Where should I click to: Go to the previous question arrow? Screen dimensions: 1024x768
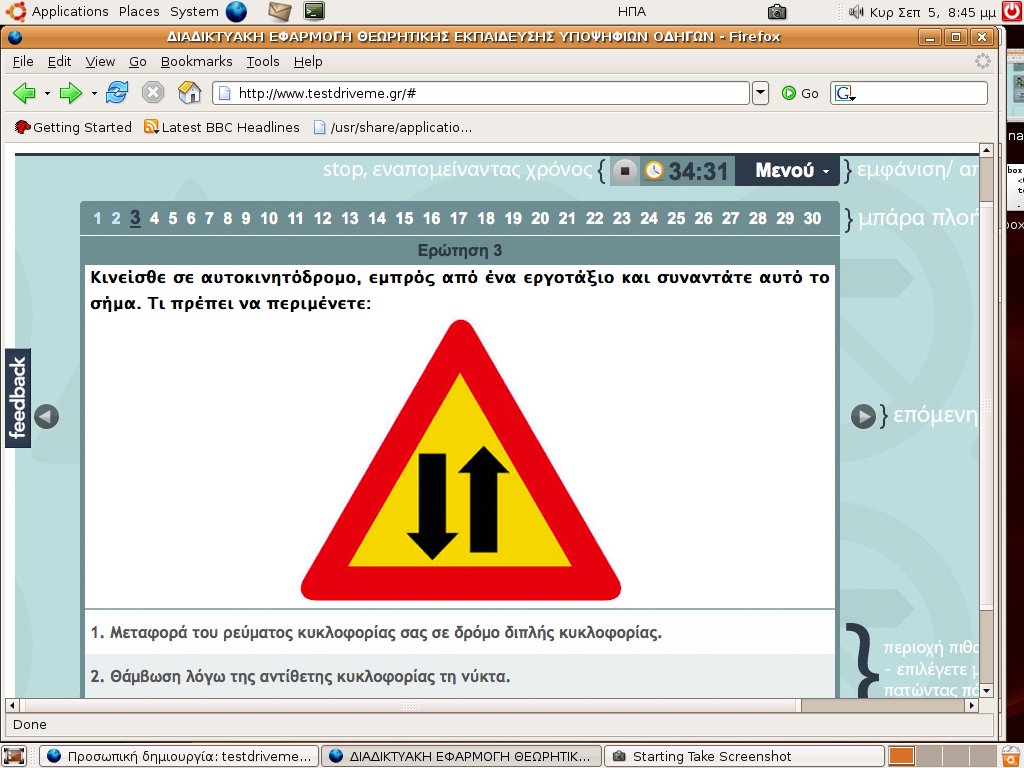46,416
